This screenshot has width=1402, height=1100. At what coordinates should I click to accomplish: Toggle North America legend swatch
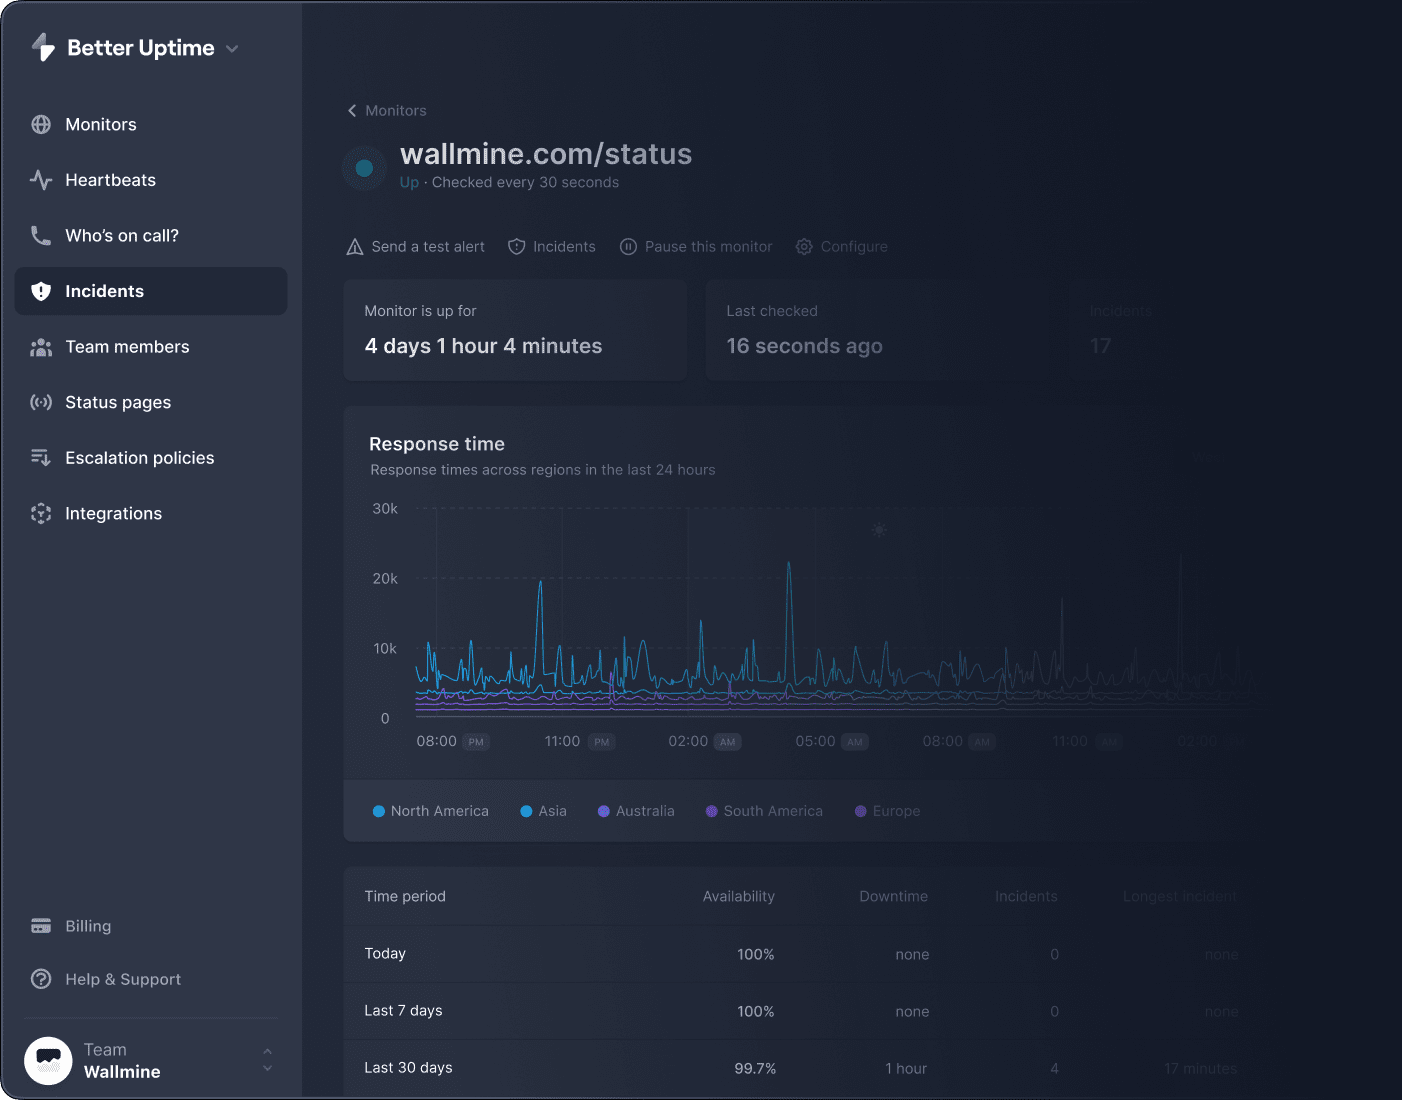[379, 811]
